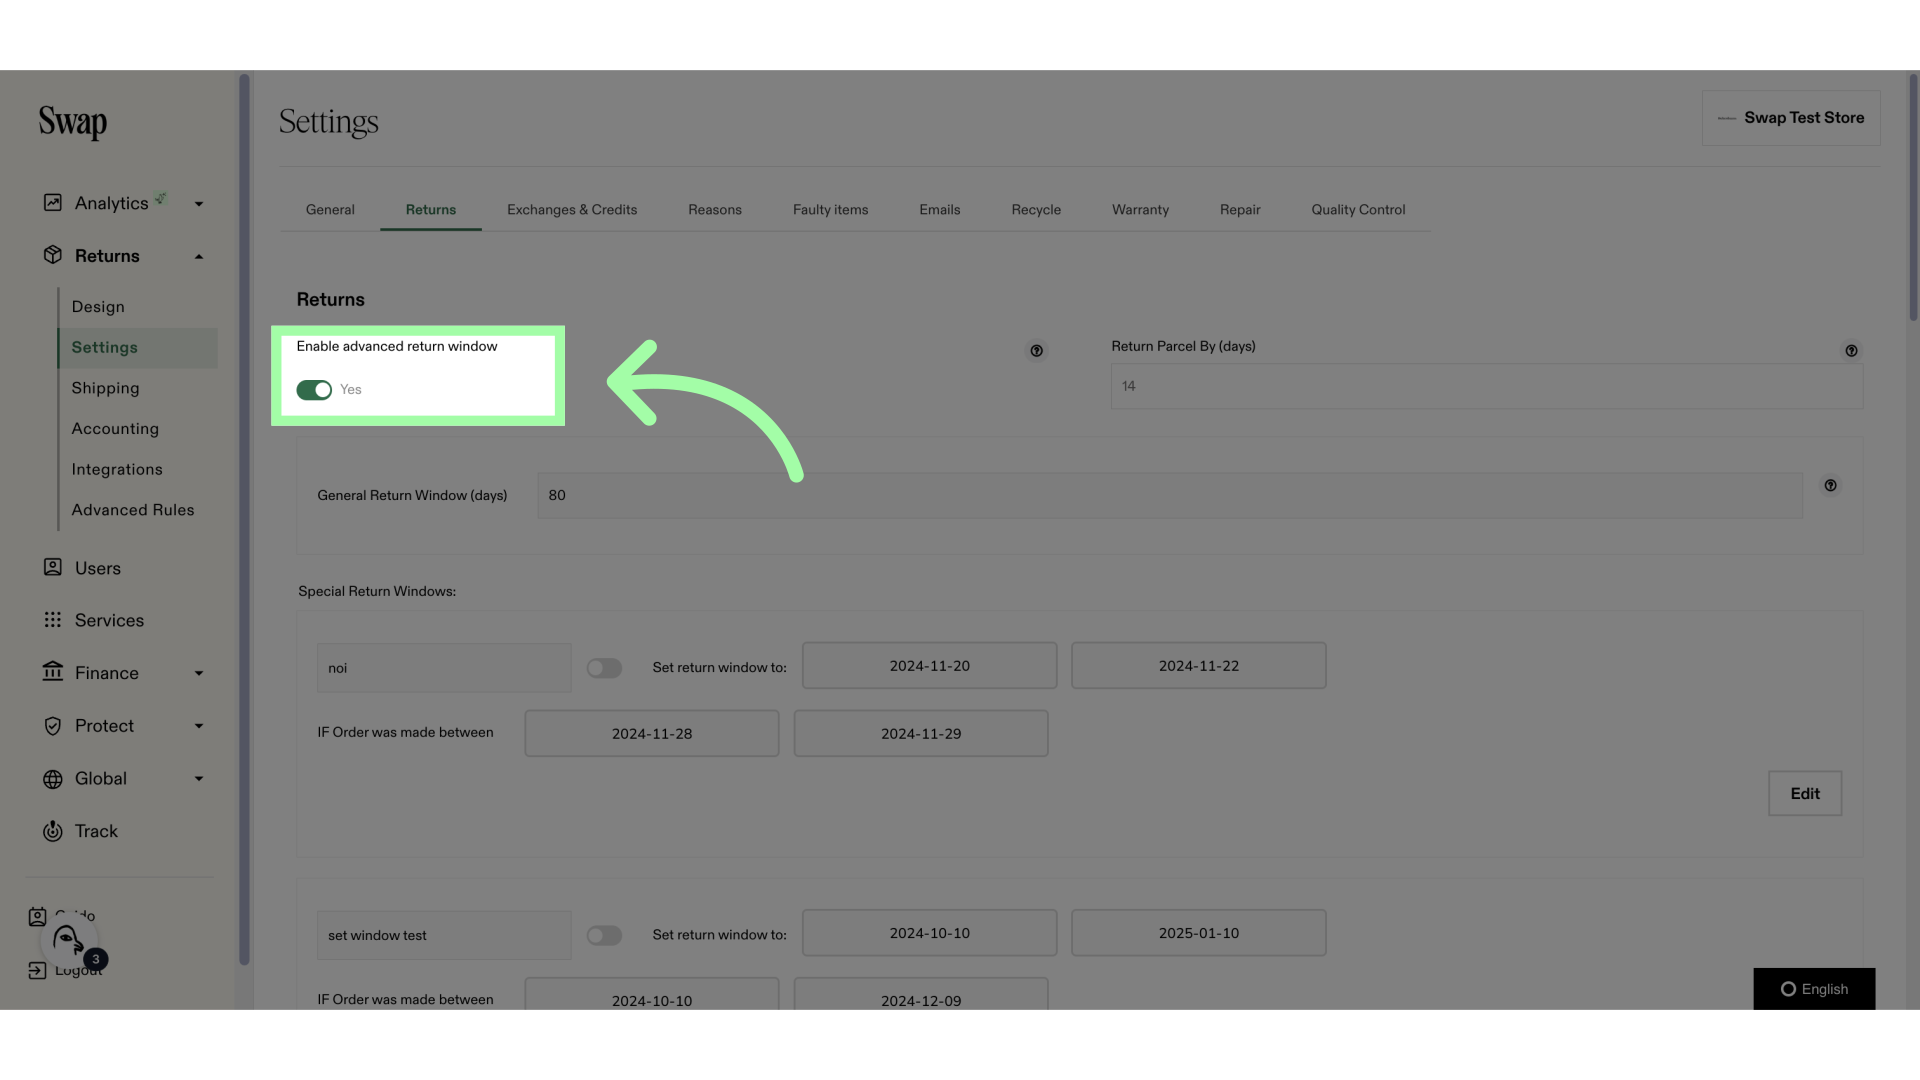1920x1080 pixels.
Task: Expand the Analytics menu arrow
Action: pyautogui.click(x=199, y=204)
